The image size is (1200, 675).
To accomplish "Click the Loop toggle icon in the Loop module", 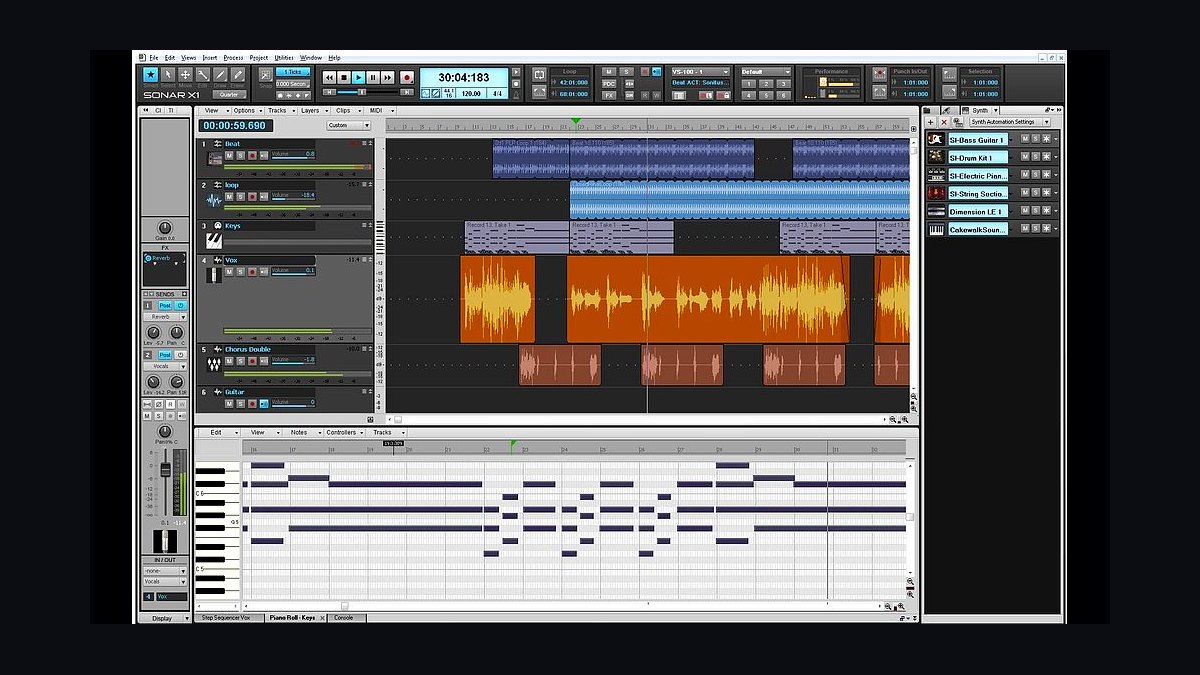I will 539,75.
